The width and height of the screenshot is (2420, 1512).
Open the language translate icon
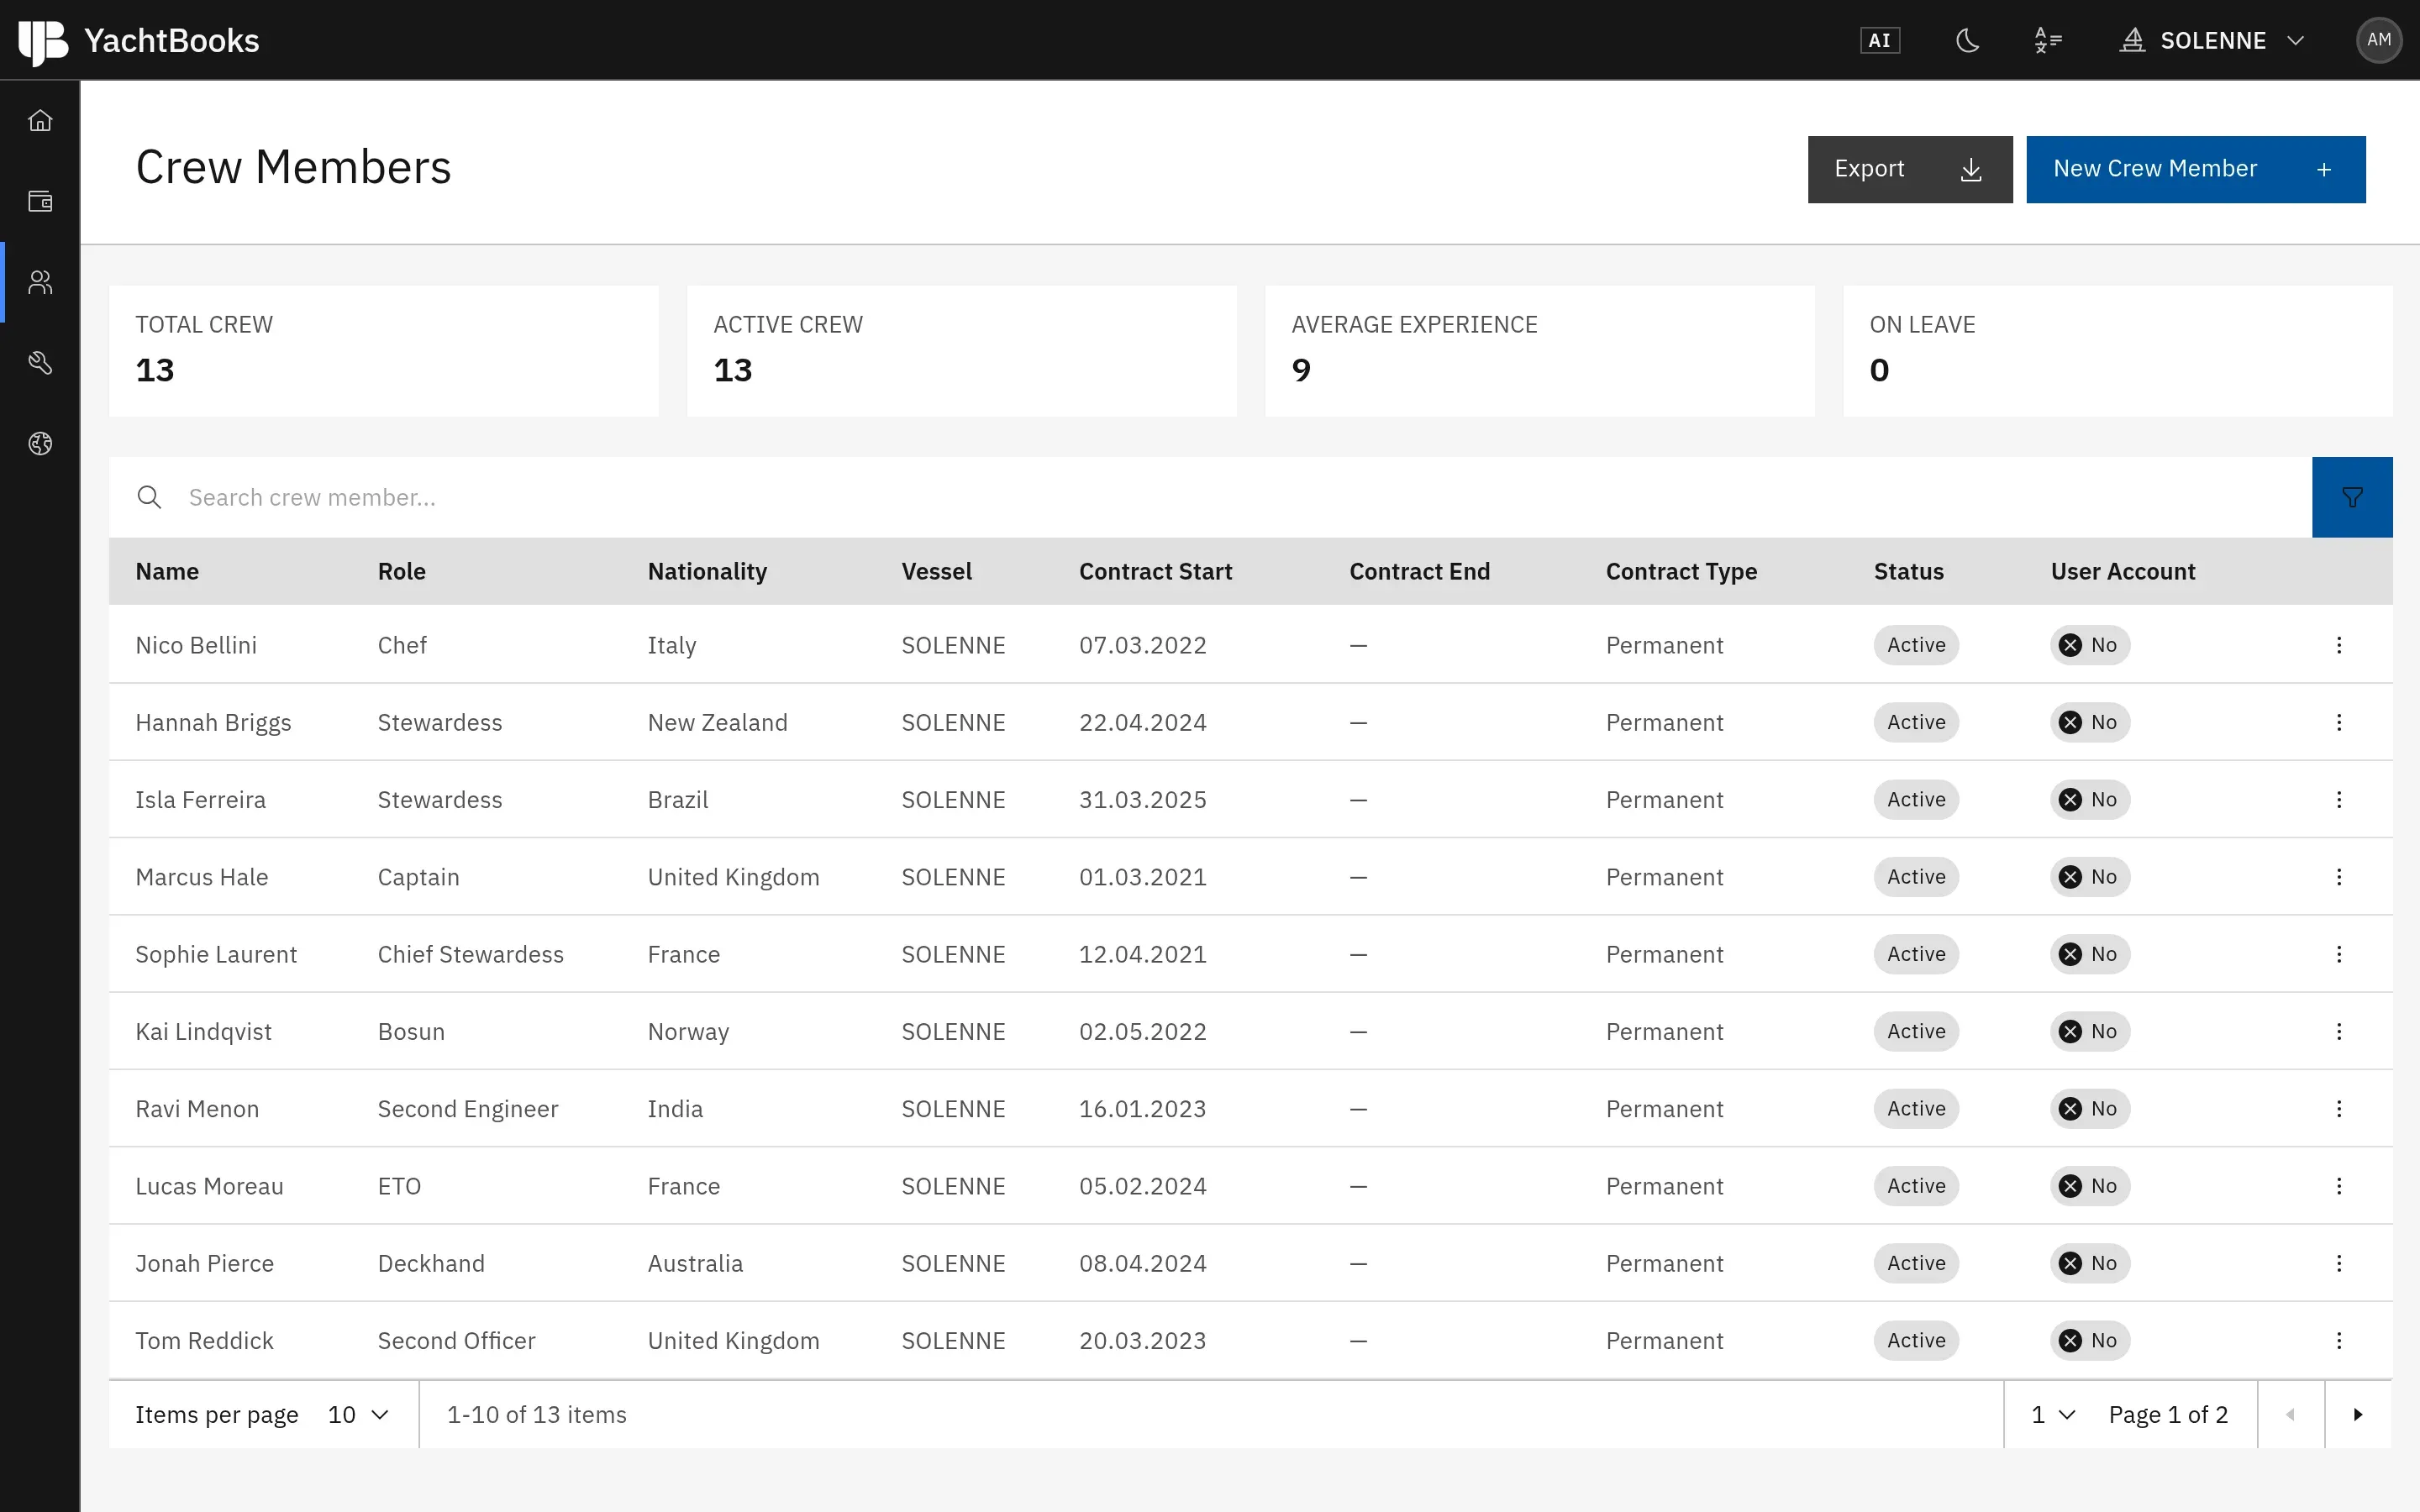[2048, 40]
